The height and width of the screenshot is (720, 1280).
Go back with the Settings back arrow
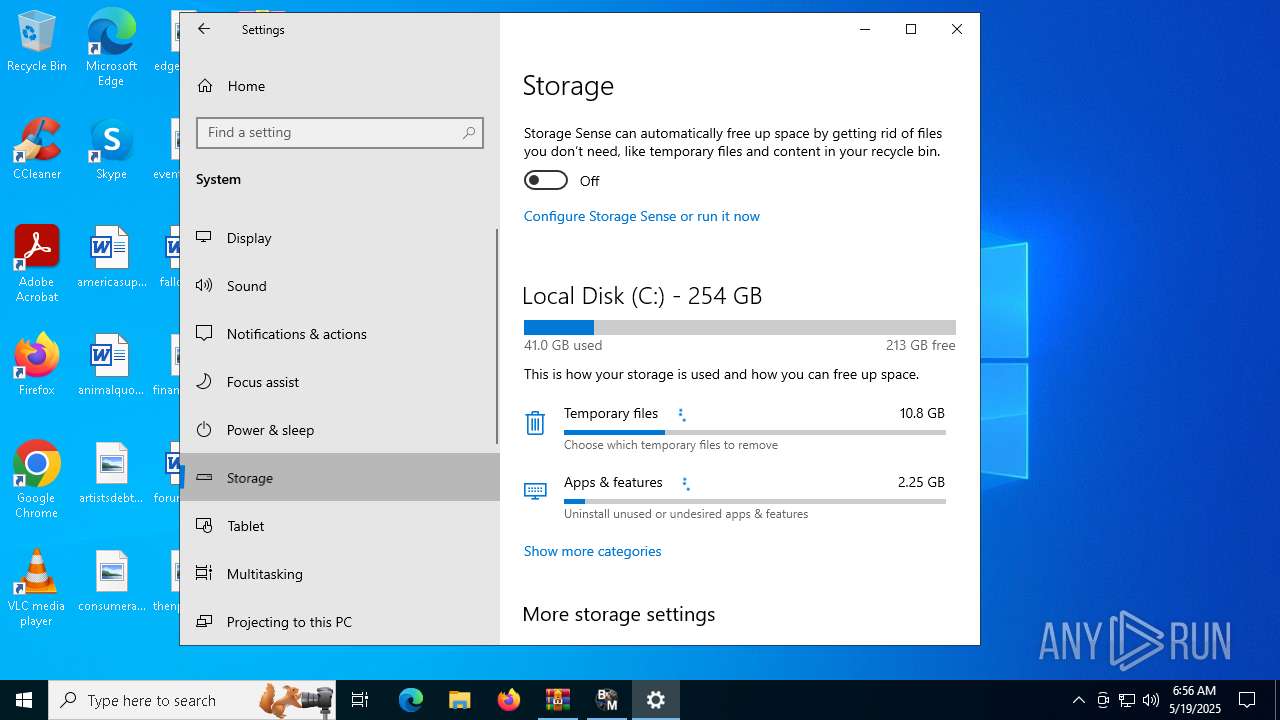click(x=204, y=29)
